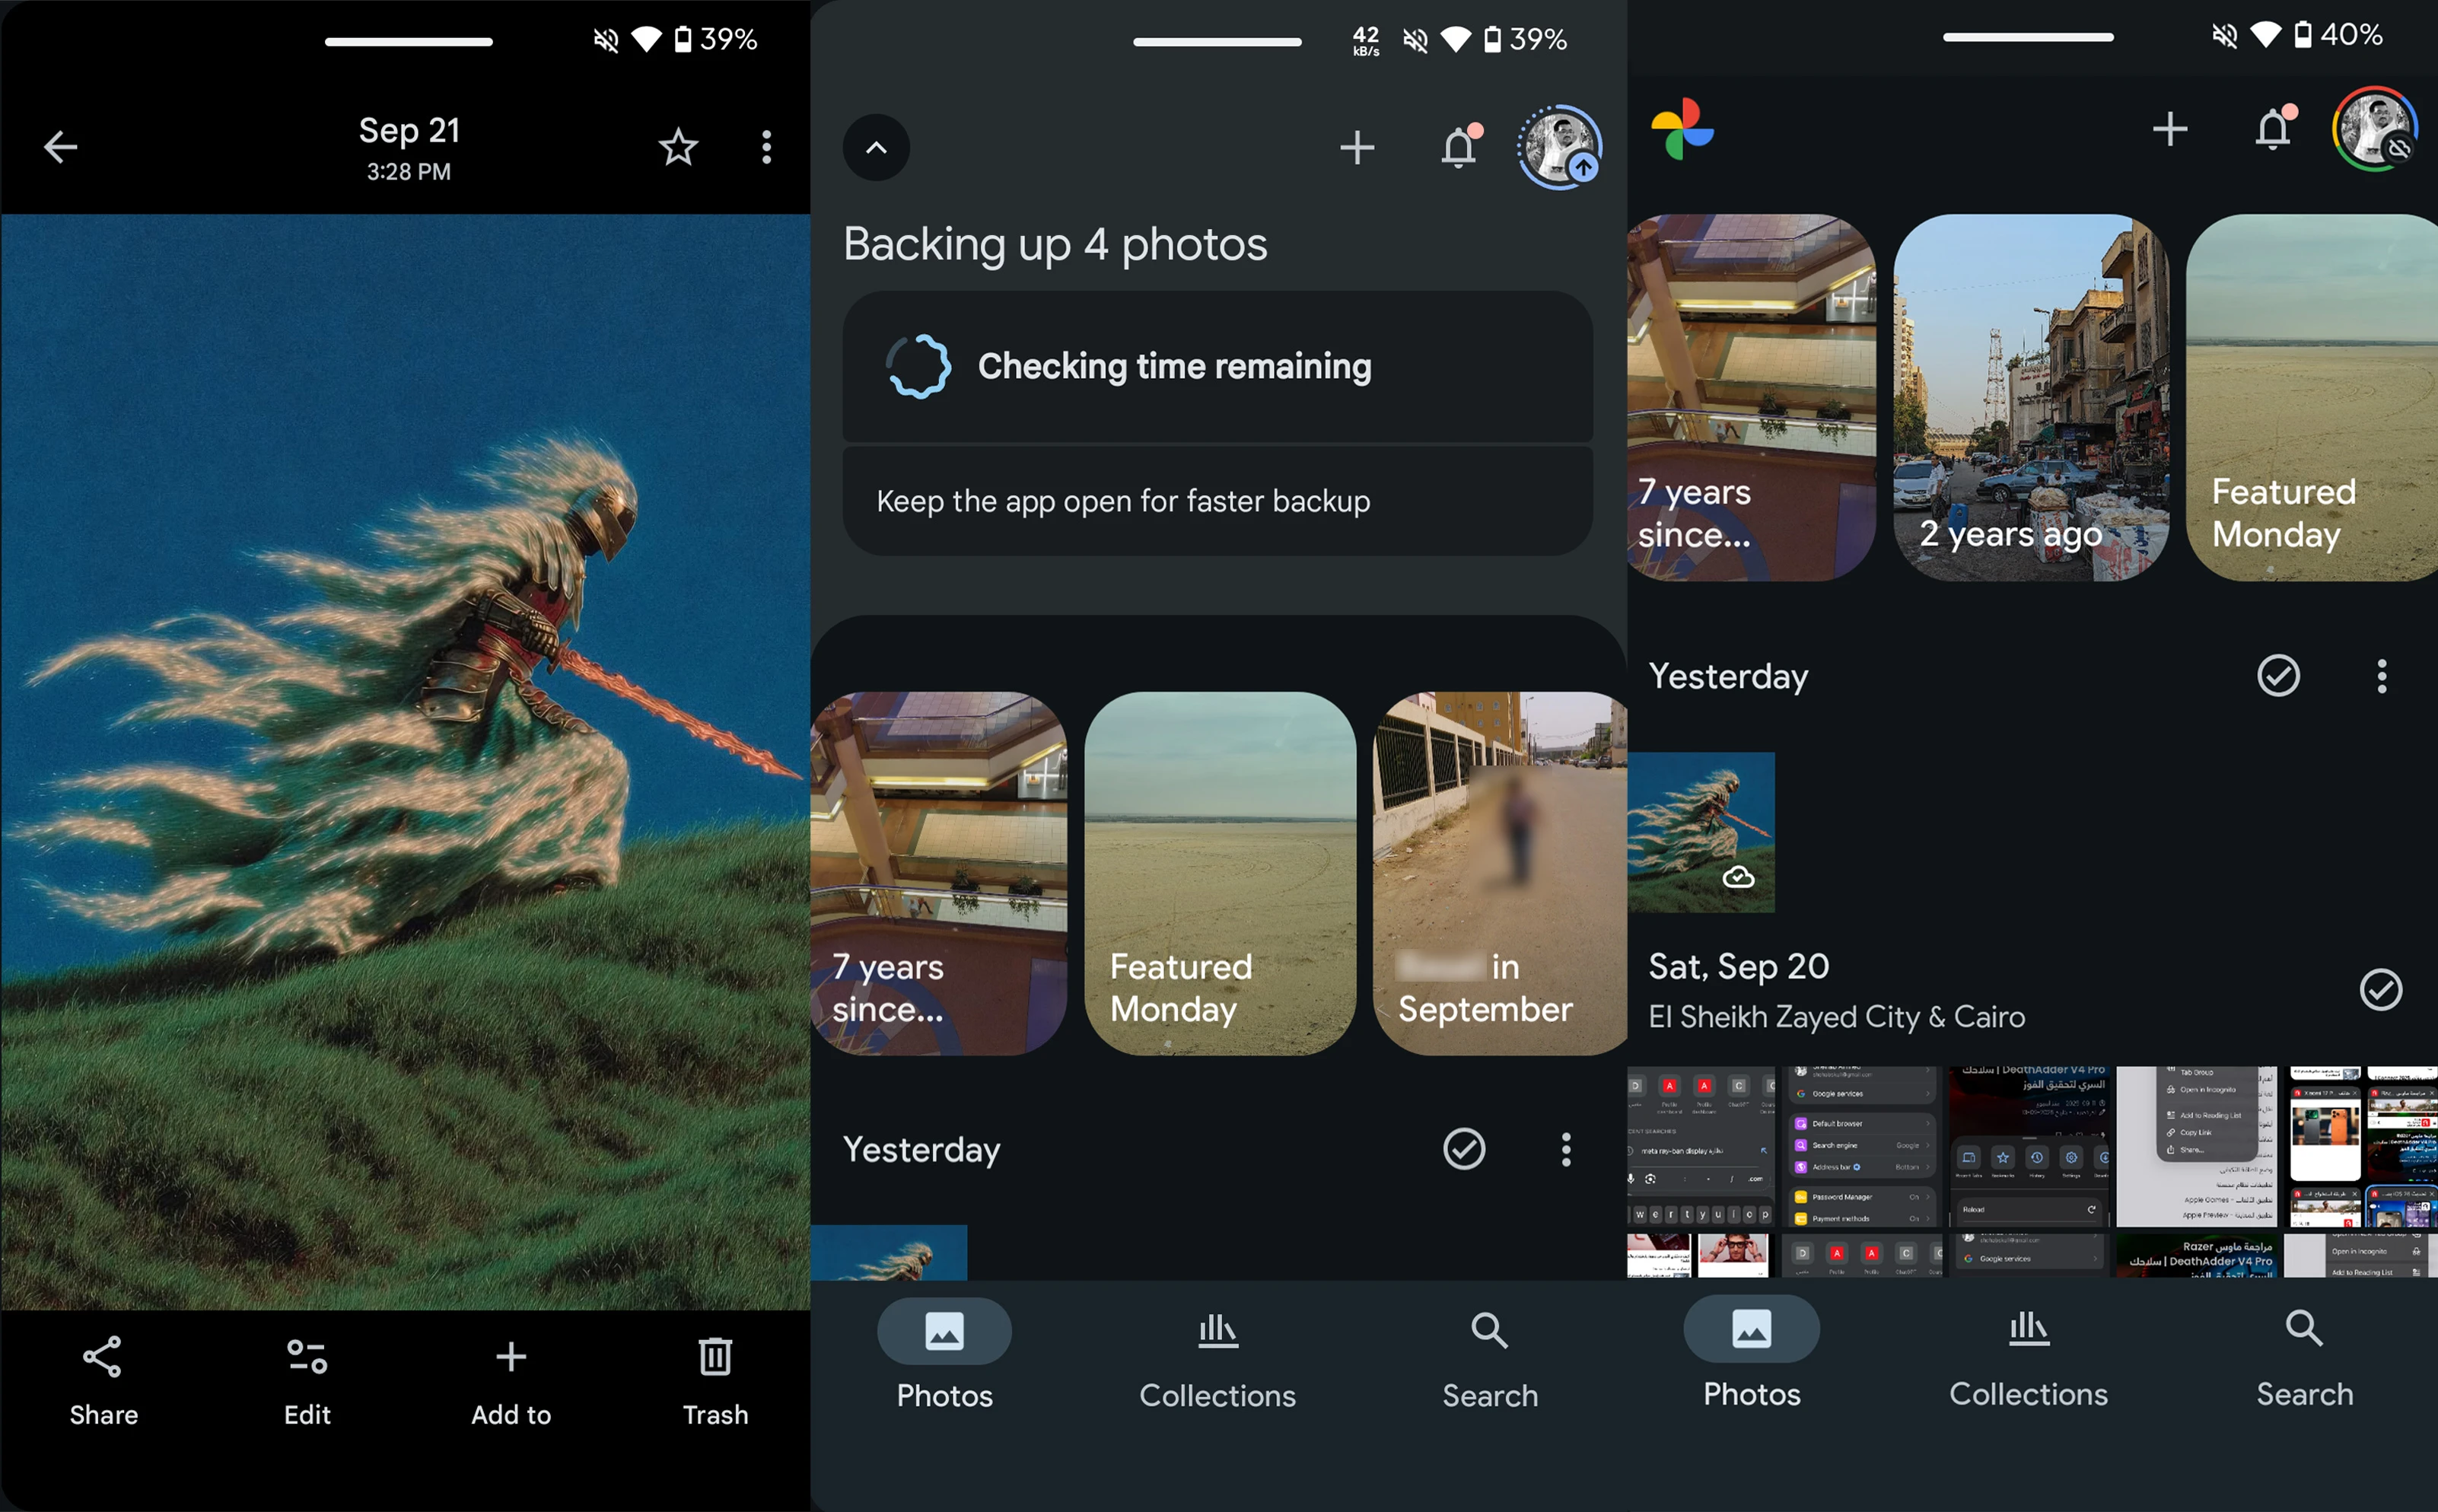Tap the 42 kB/s network speed indicator
The height and width of the screenshot is (1512, 2438).
[x=1365, y=40]
